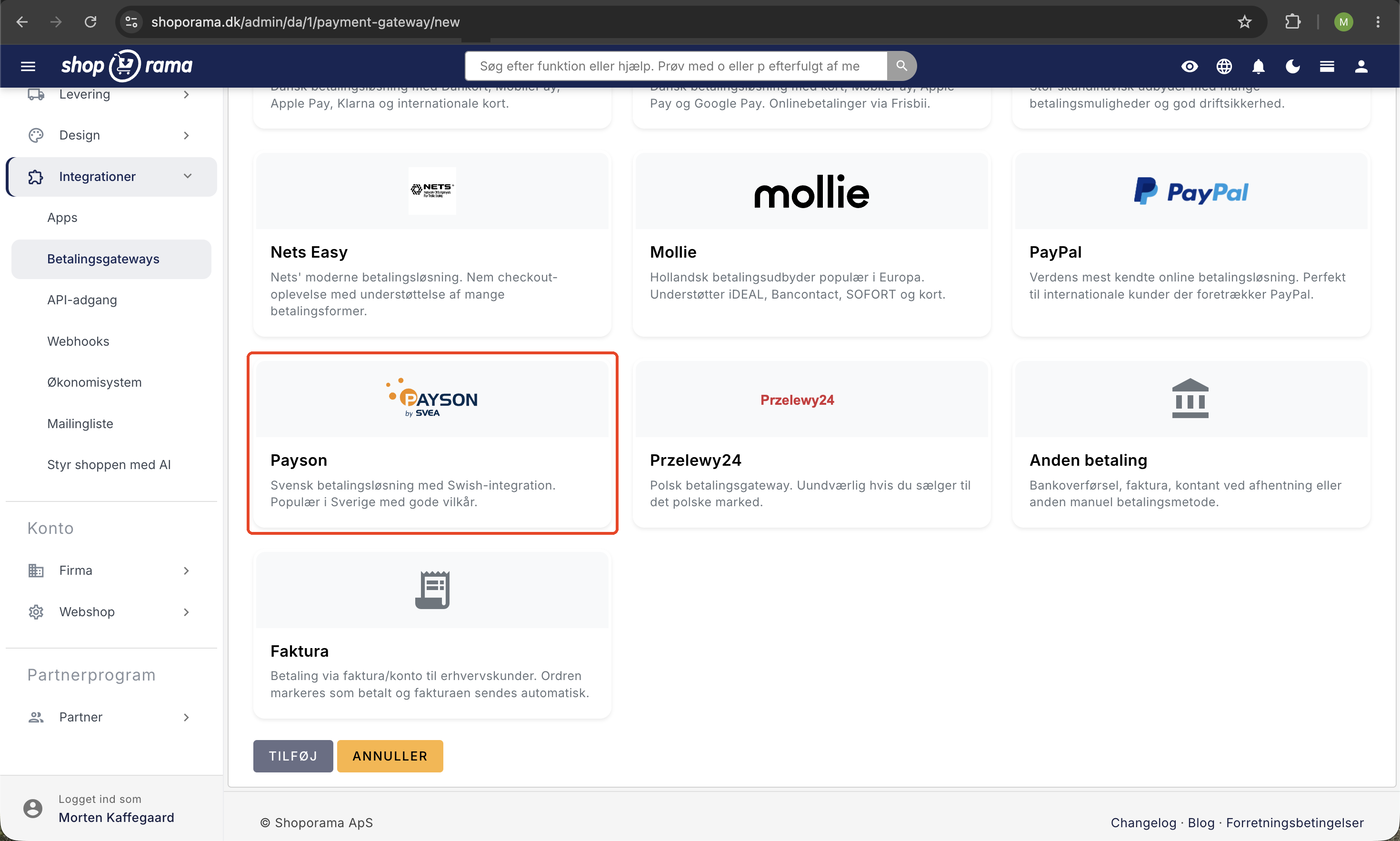Image resolution: width=1400 pixels, height=841 pixels.
Task: View site information icon in address bar
Action: [x=132, y=21]
